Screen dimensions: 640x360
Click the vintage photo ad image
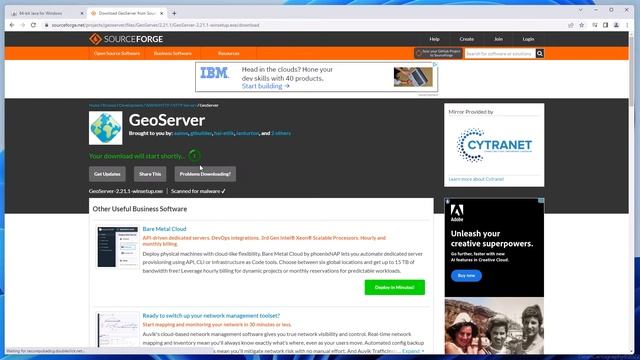pos(494,326)
